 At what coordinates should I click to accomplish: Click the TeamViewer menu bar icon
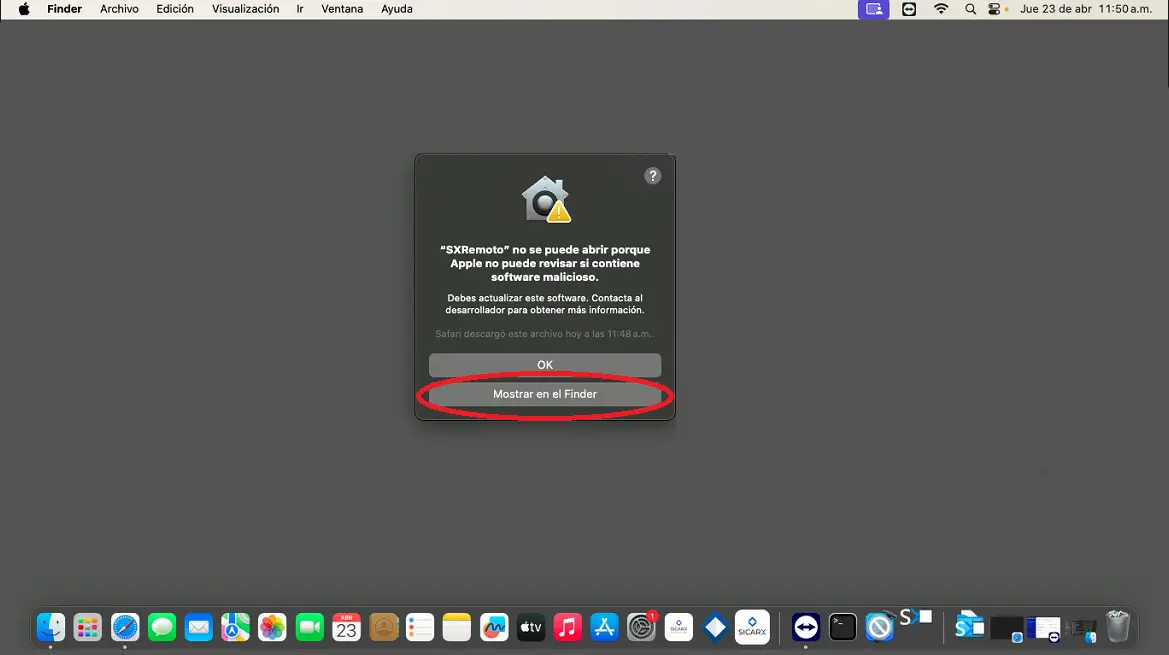coord(909,9)
